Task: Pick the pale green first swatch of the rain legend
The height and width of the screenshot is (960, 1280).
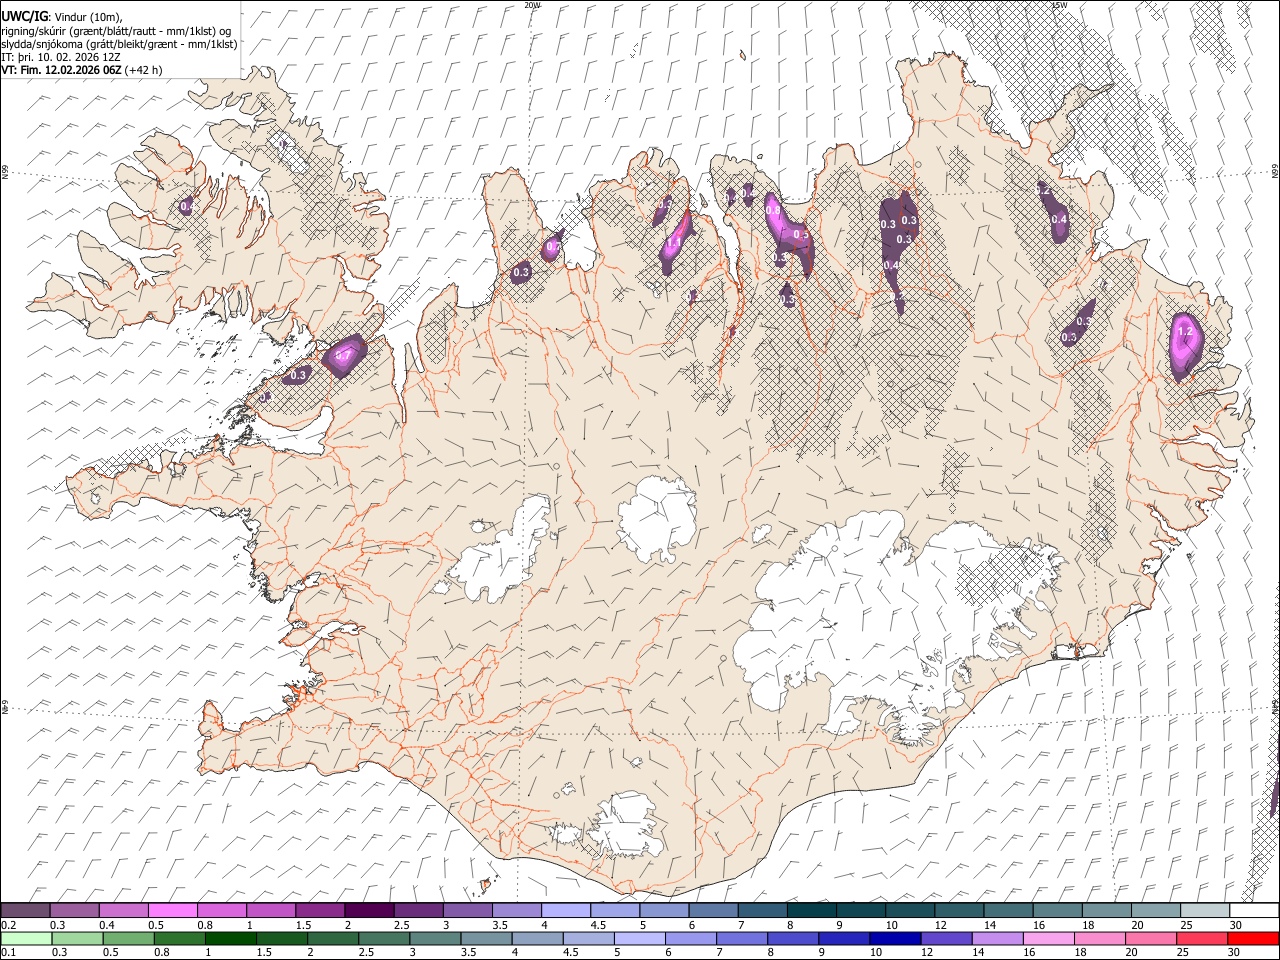Action: (26, 938)
